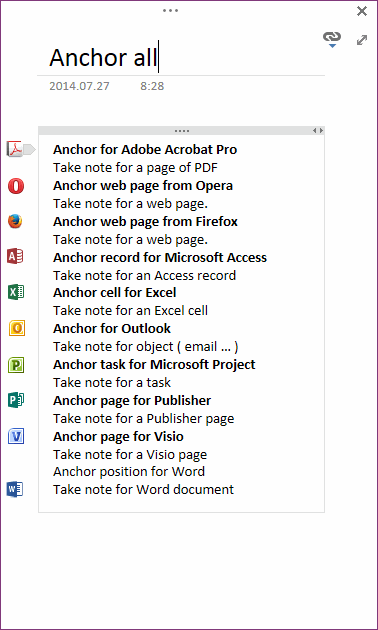Viewport: 378px width, 630px height.
Task: Click the Microsoft Project anchor icon
Action: tap(16, 365)
